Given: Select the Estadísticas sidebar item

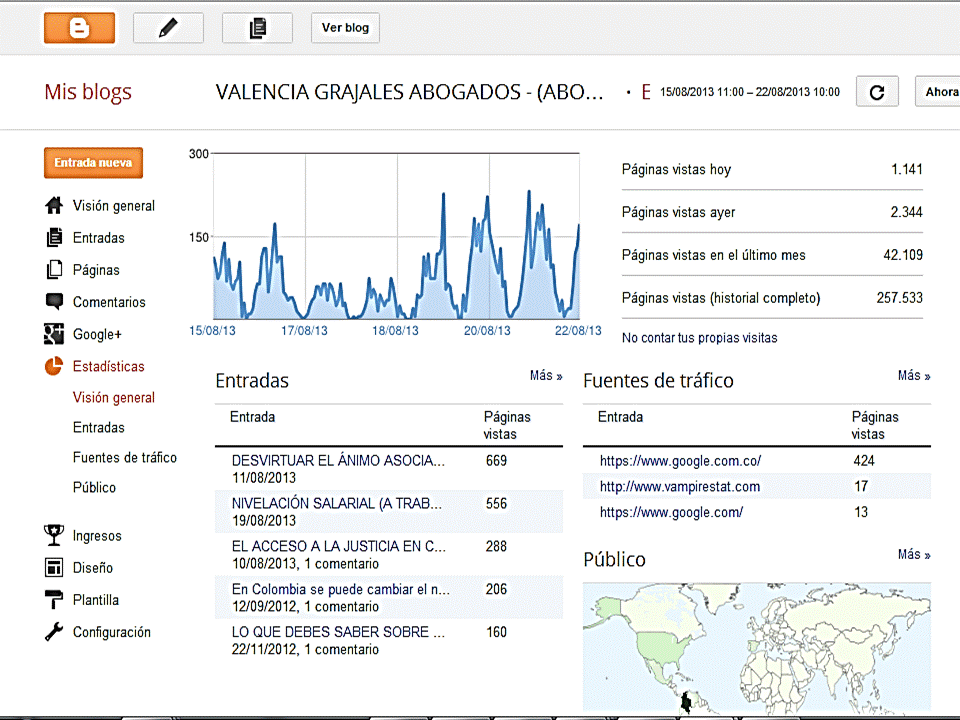Looking at the screenshot, I should click(x=108, y=366).
